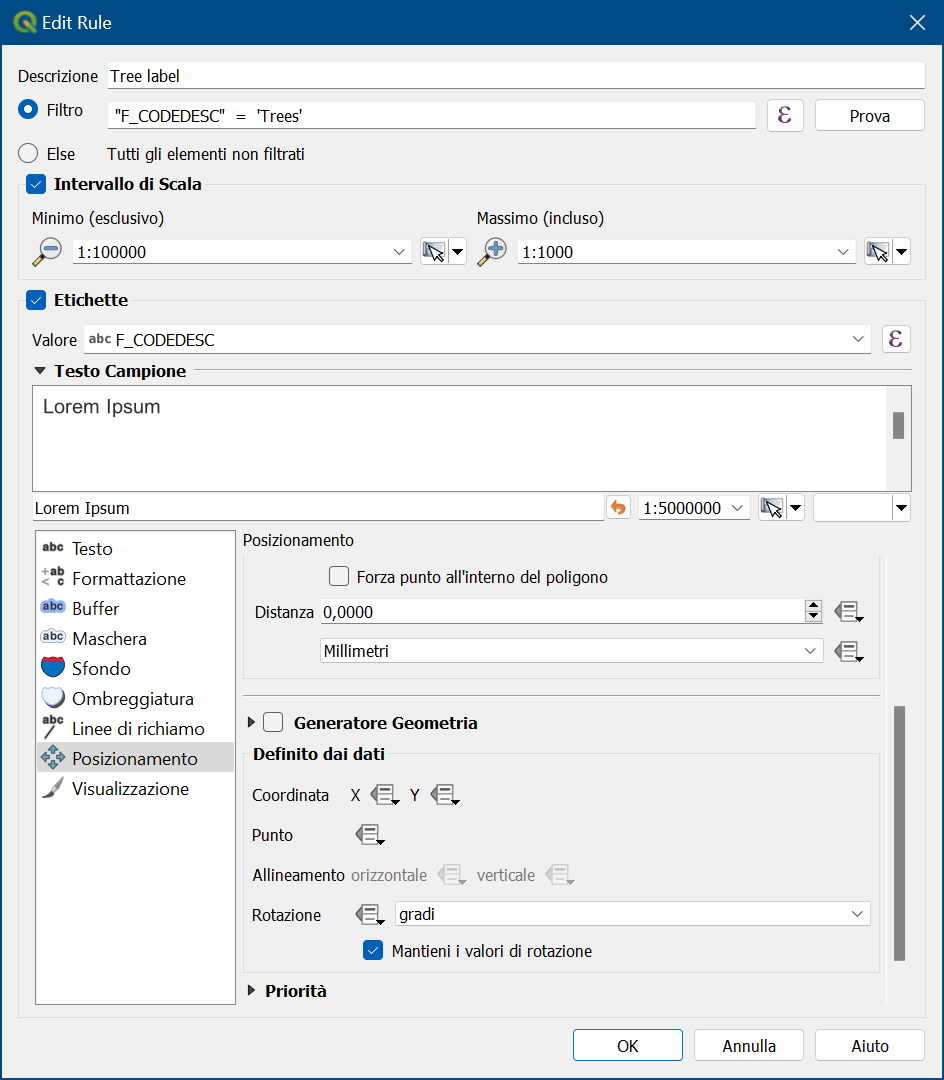Set maximum scale from map canvas
The height and width of the screenshot is (1080, 944).
878,252
